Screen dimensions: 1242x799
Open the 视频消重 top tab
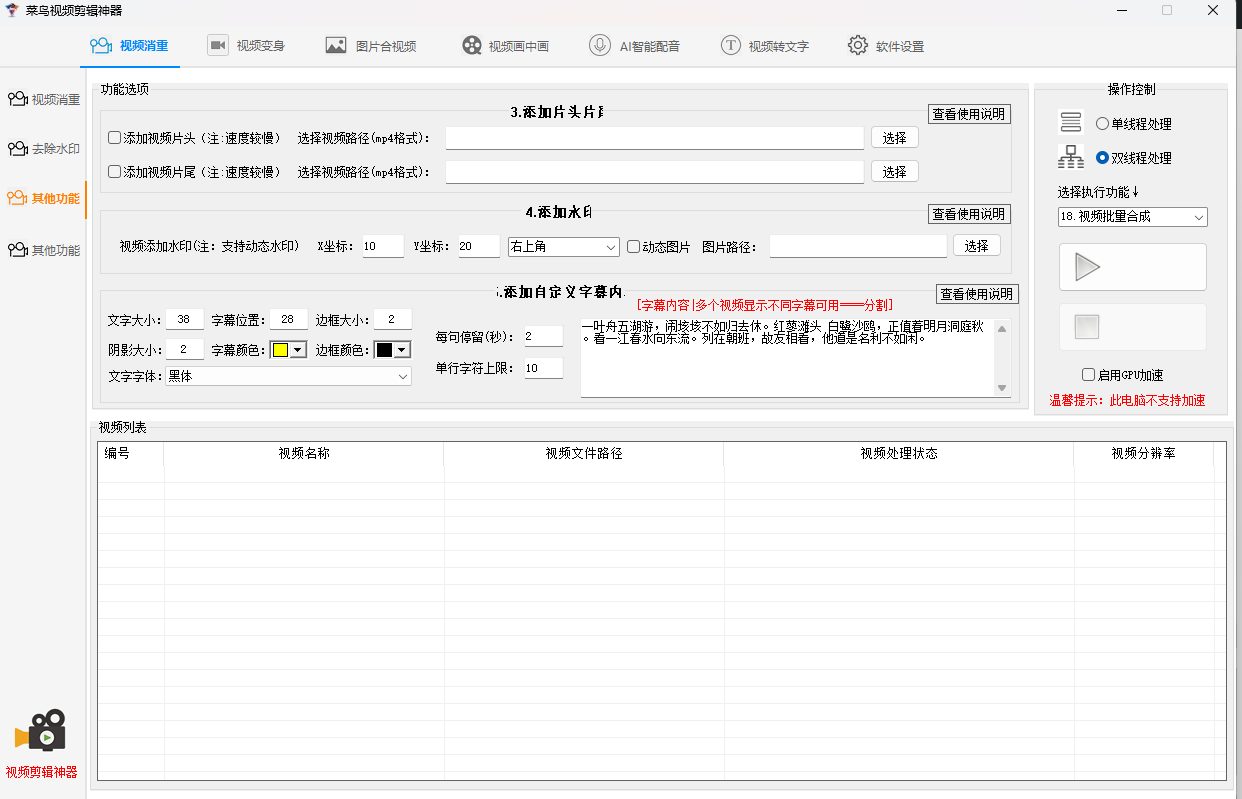(x=129, y=45)
